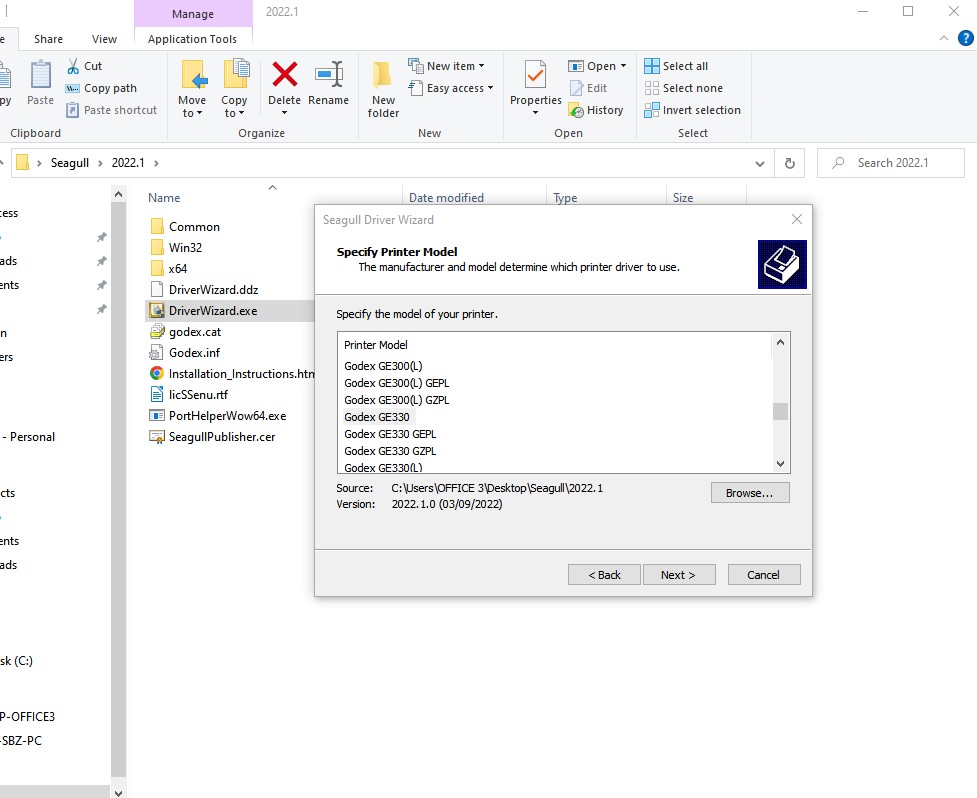Viewport: 977px width, 798px height.
Task: Click the Paste clipboard icon
Action: pos(41,75)
